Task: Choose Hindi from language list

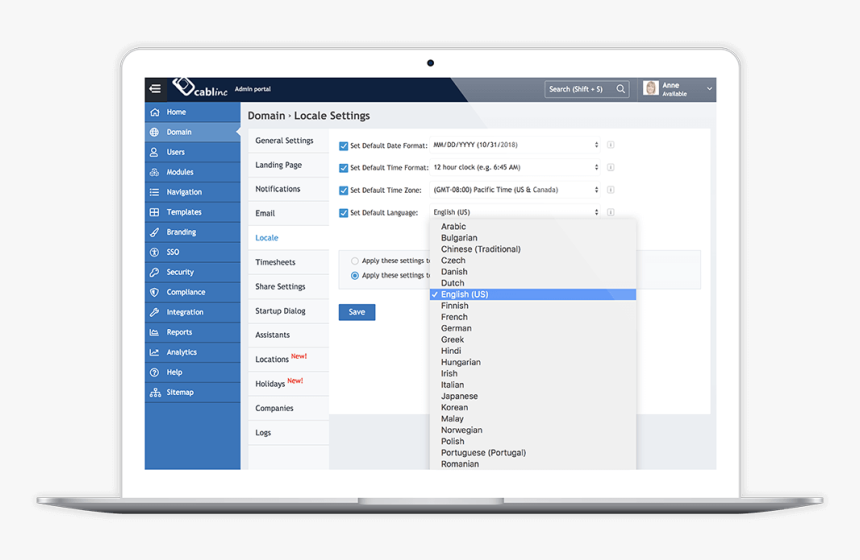Action: [x=533, y=351]
